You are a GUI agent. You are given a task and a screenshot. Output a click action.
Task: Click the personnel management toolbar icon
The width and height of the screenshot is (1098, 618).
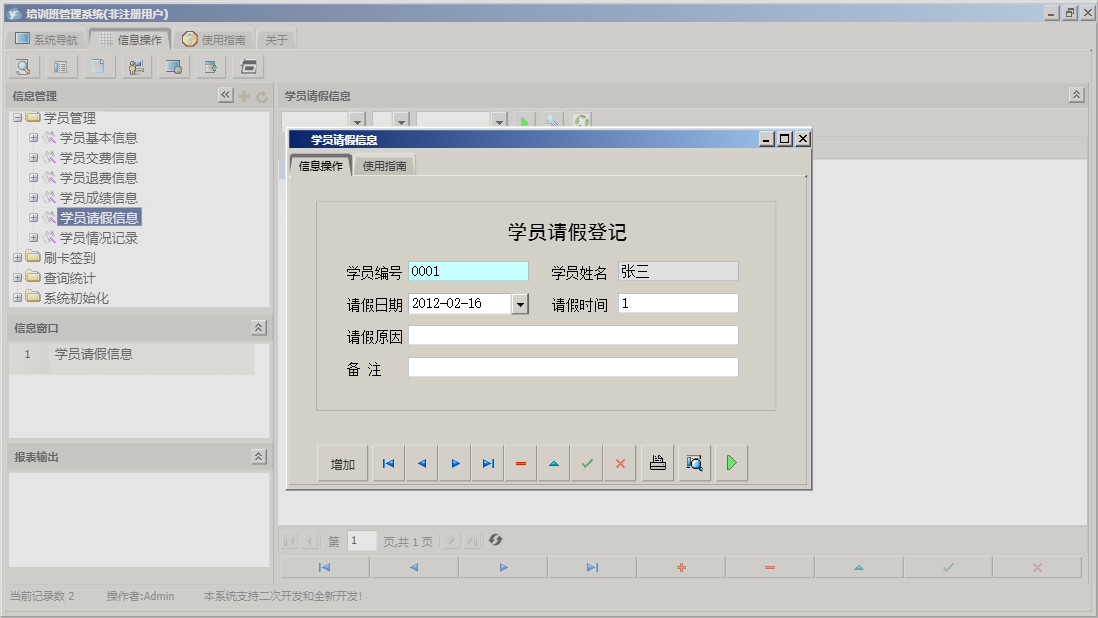click(x=135, y=66)
